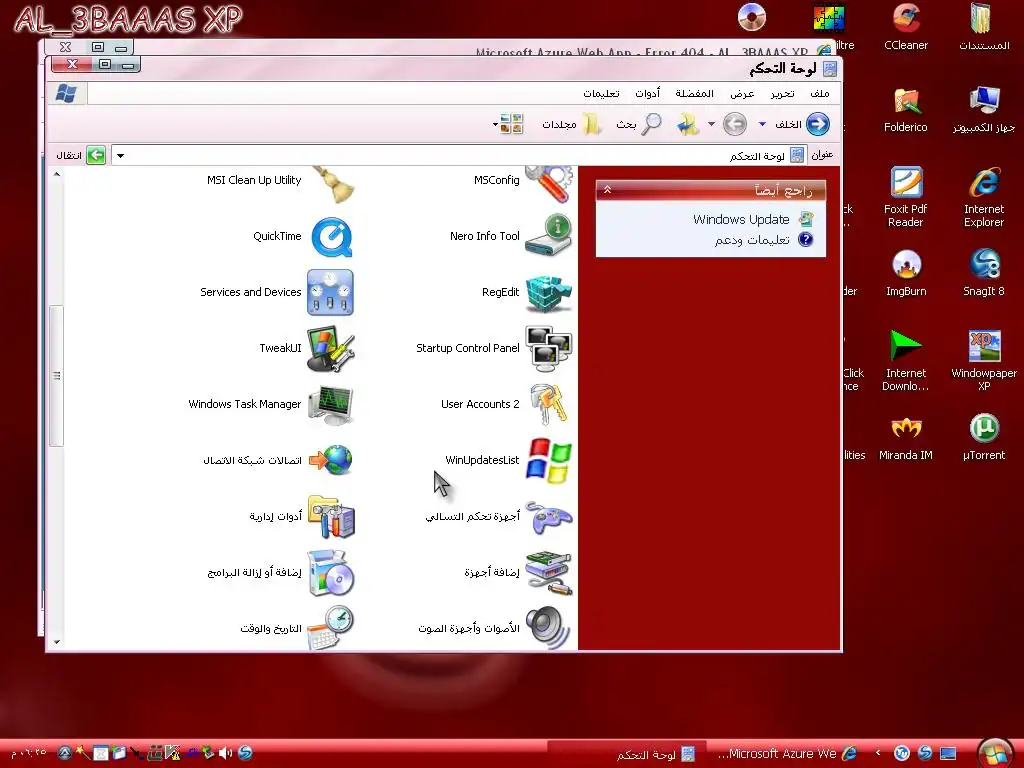The height and width of the screenshot is (768, 1024).
Task: Open Help and Support link (تعليمات ودعم)
Action: coord(752,240)
